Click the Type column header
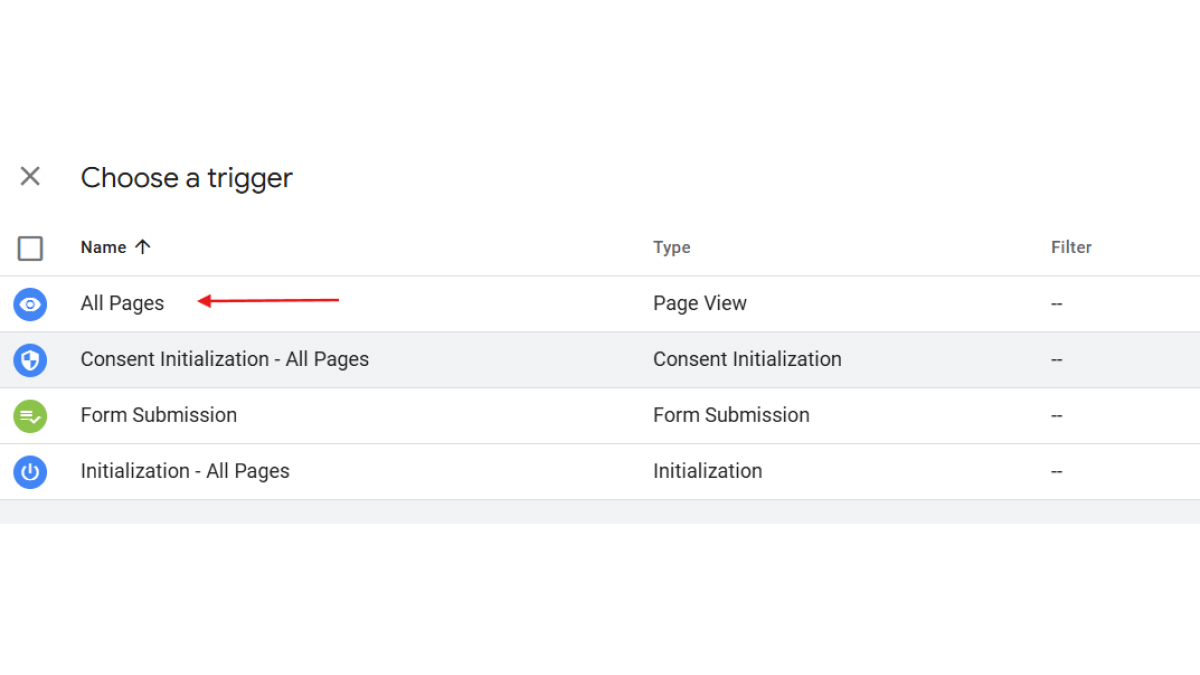The image size is (1200, 675). pos(671,247)
